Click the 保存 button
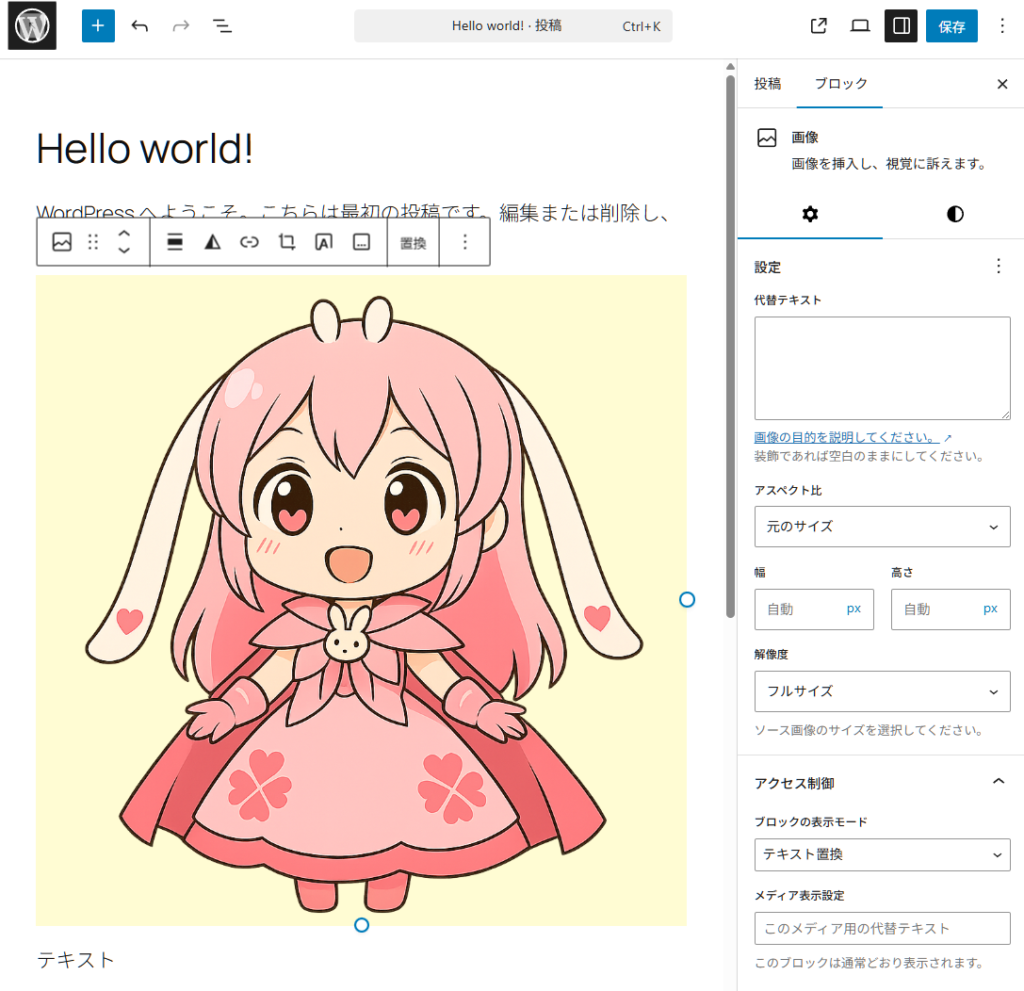This screenshot has width=1024, height=991. [x=951, y=27]
